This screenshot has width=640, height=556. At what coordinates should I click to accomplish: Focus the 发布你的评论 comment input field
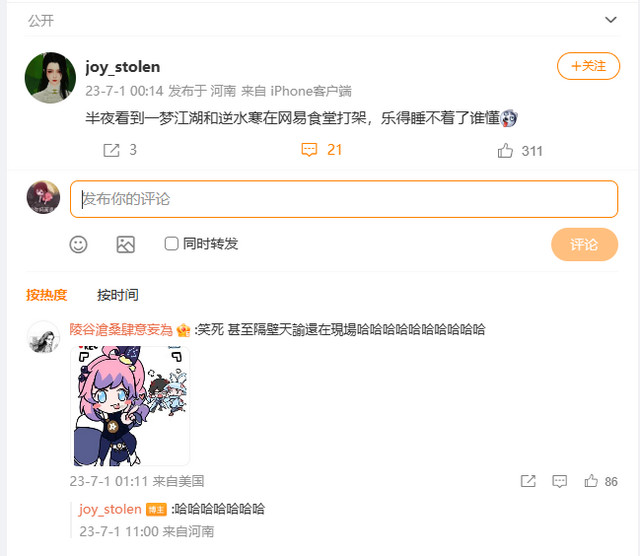point(344,199)
